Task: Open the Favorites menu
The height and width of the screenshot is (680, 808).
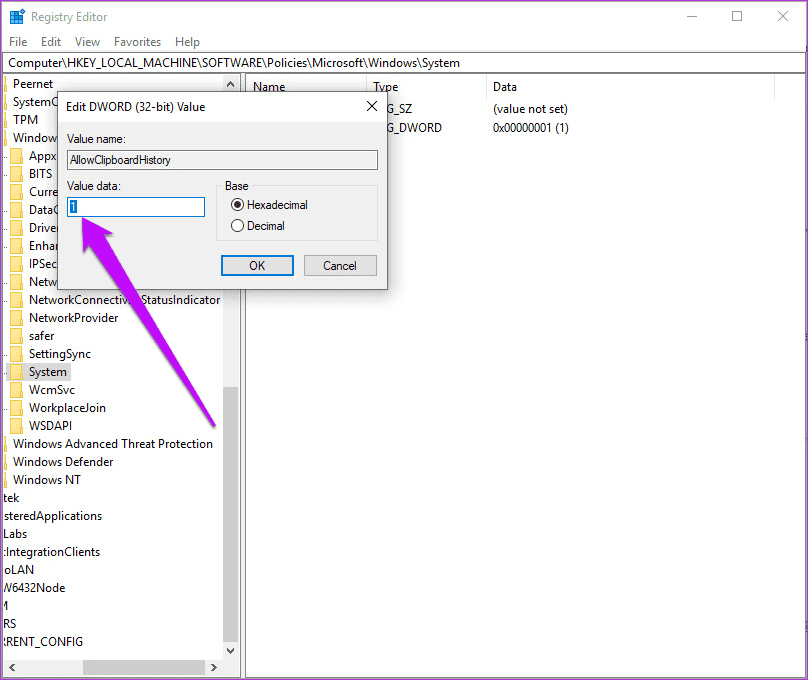Action: click(x=137, y=41)
